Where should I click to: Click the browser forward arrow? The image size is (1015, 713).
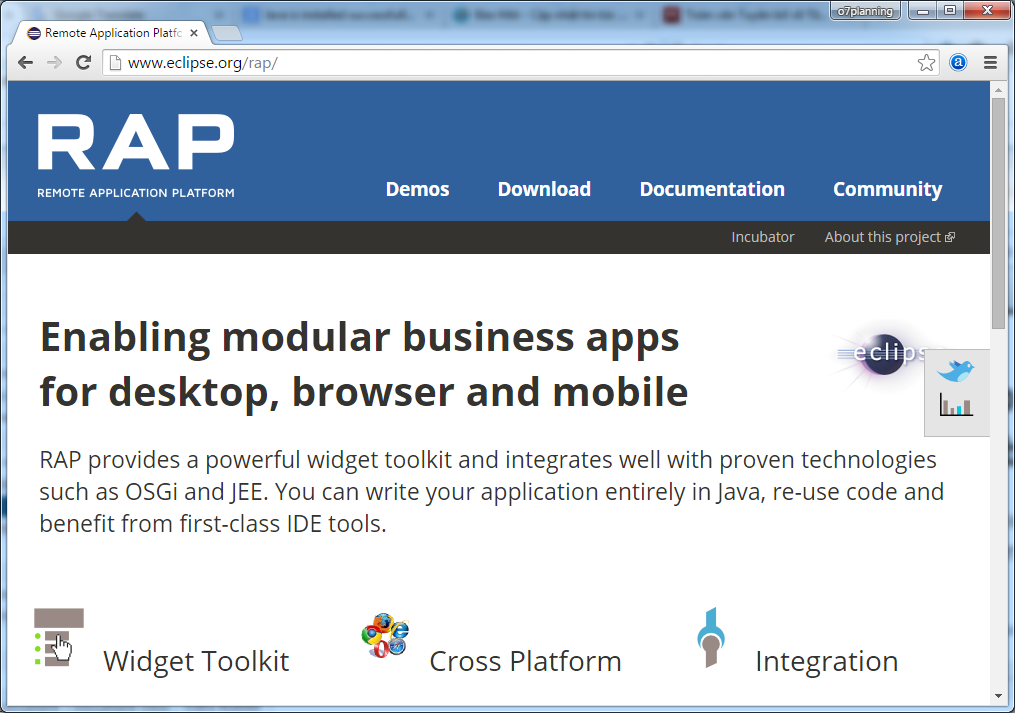54,63
